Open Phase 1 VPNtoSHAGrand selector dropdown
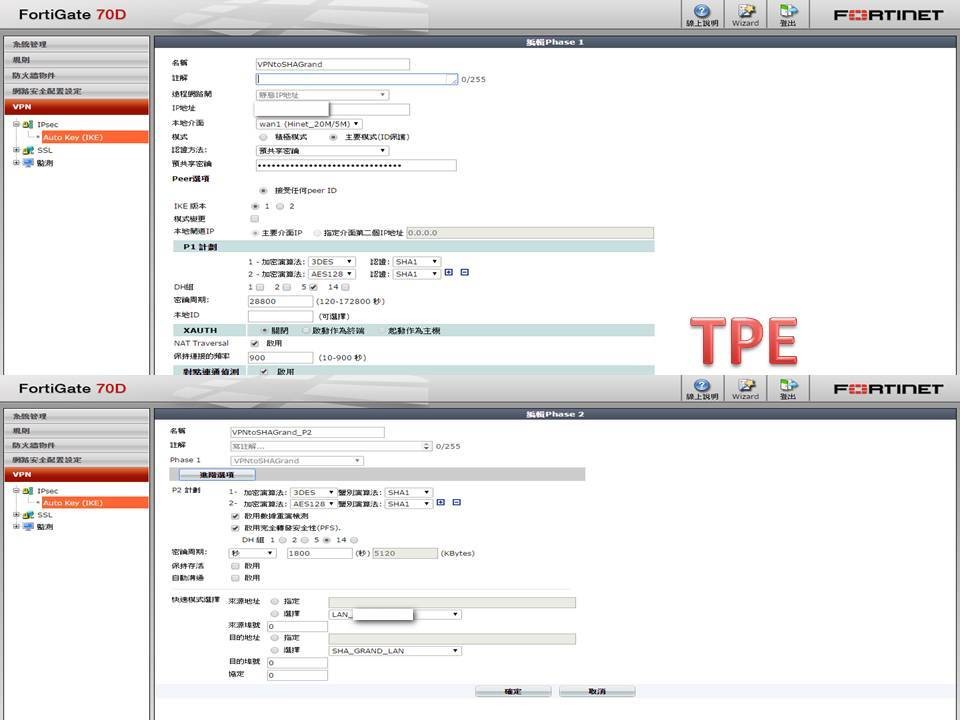This screenshot has width=960, height=720. click(297, 460)
